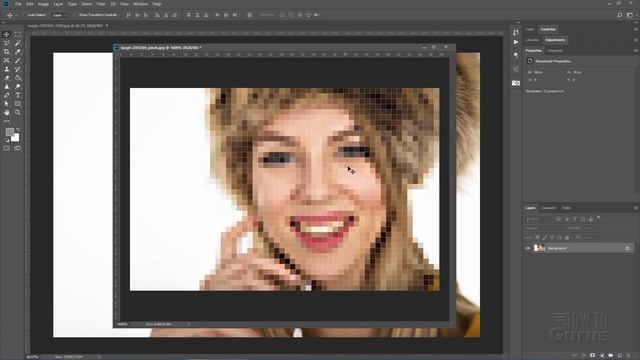640x360 pixels.
Task: Toggle lock all padlock in Layers panel
Action: (567, 238)
